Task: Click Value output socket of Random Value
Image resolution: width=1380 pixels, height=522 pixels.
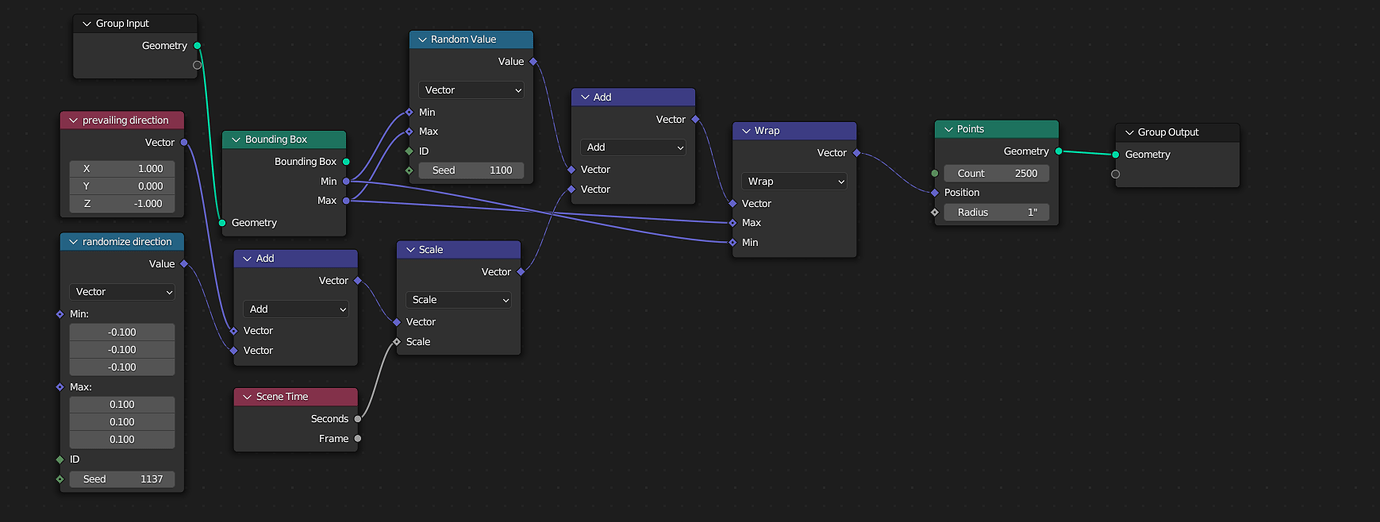Action: pyautogui.click(x=533, y=61)
